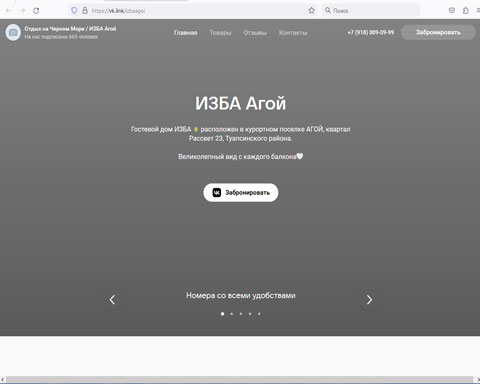480x384 pixels.
Task: Click the white center Забронировать button
Action: (x=241, y=192)
